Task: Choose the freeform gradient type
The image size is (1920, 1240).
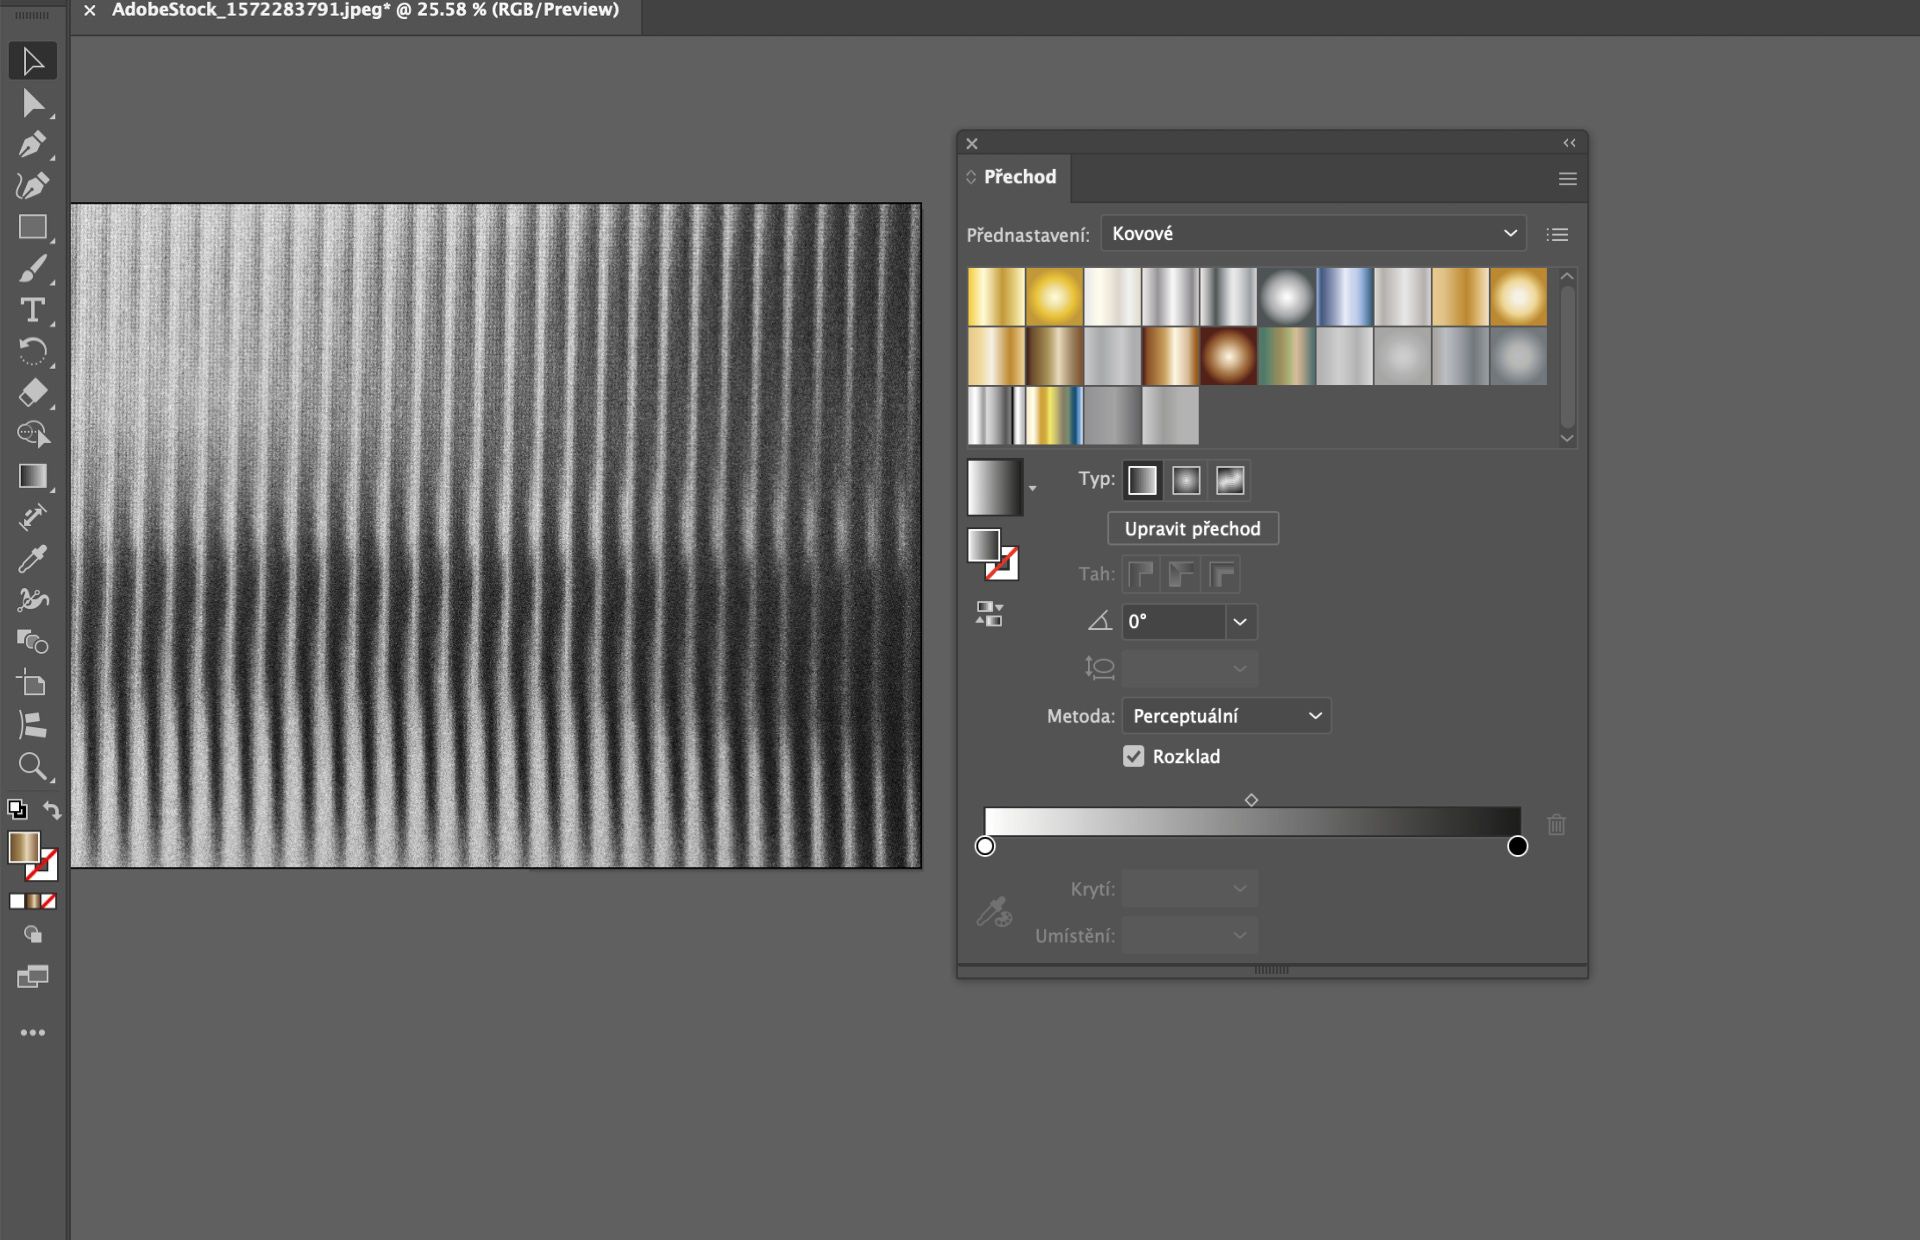Action: point(1230,481)
